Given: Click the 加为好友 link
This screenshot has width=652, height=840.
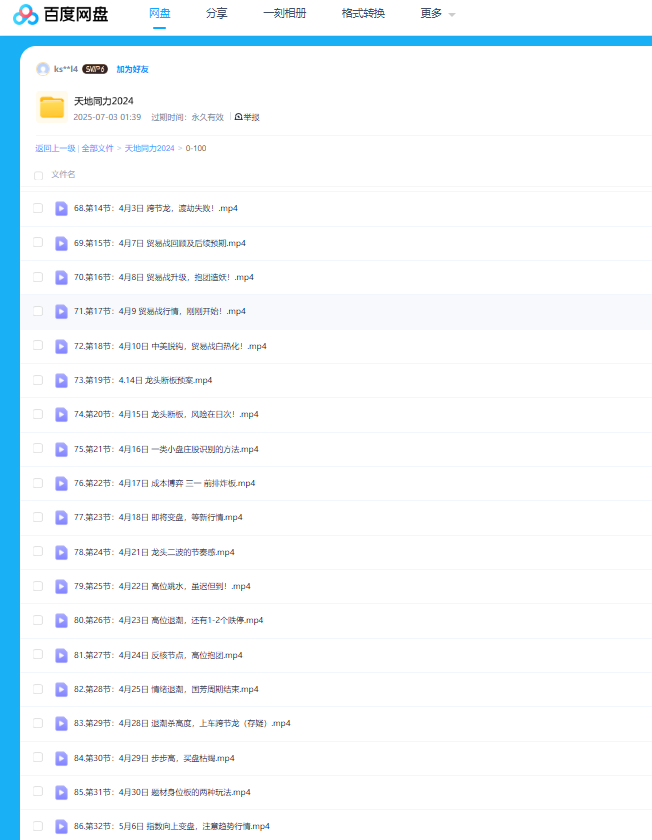Looking at the screenshot, I should 132,69.
